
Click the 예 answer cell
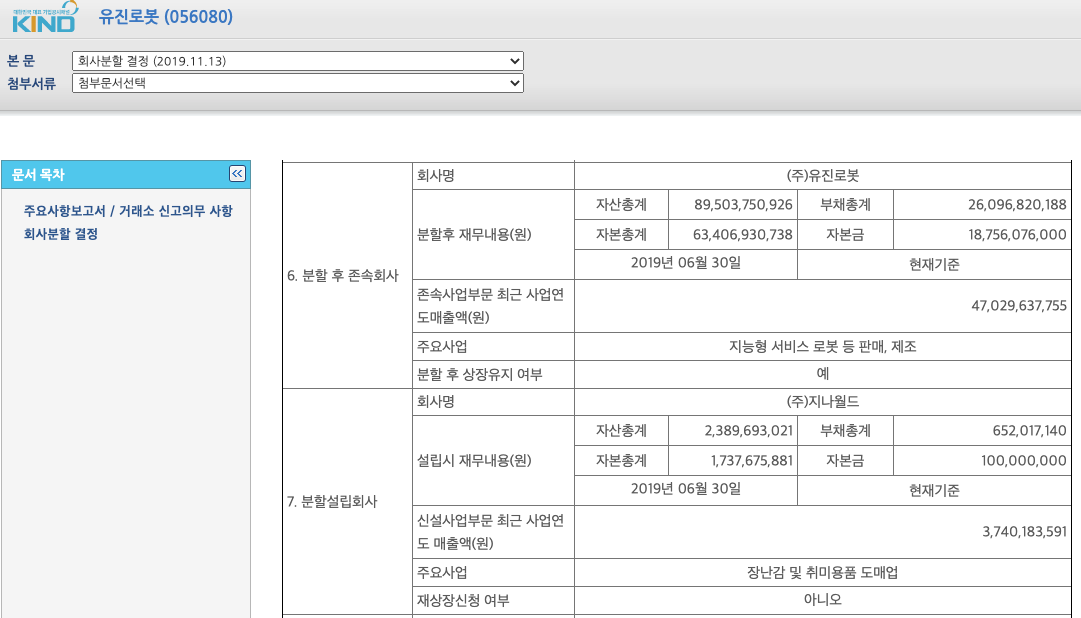(x=822, y=374)
